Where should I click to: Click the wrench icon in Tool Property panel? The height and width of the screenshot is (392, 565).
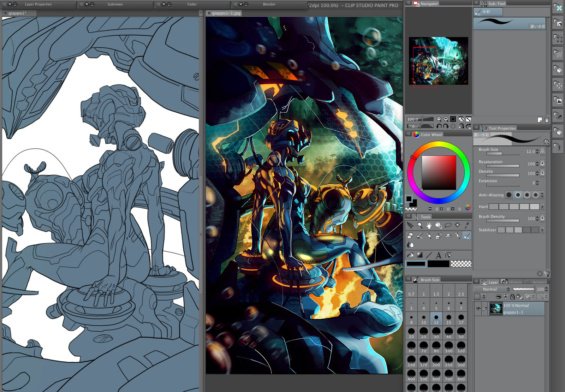click(x=547, y=274)
